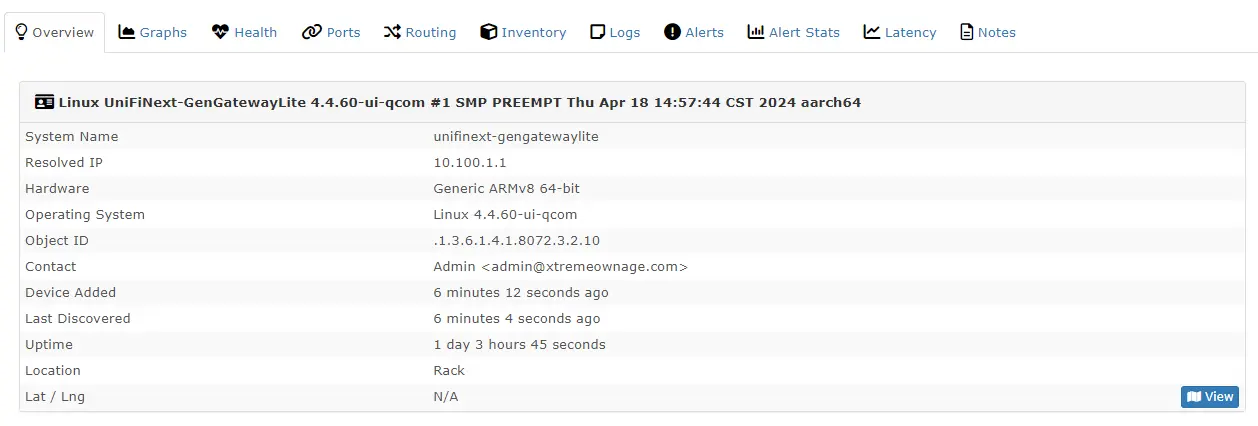The height and width of the screenshot is (426, 1258).
Task: Click the chain link icon beside Ports
Action: 312,32
